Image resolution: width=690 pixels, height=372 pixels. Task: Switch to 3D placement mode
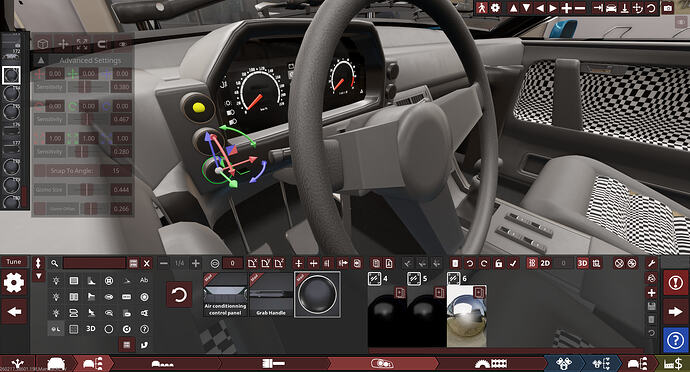582,263
